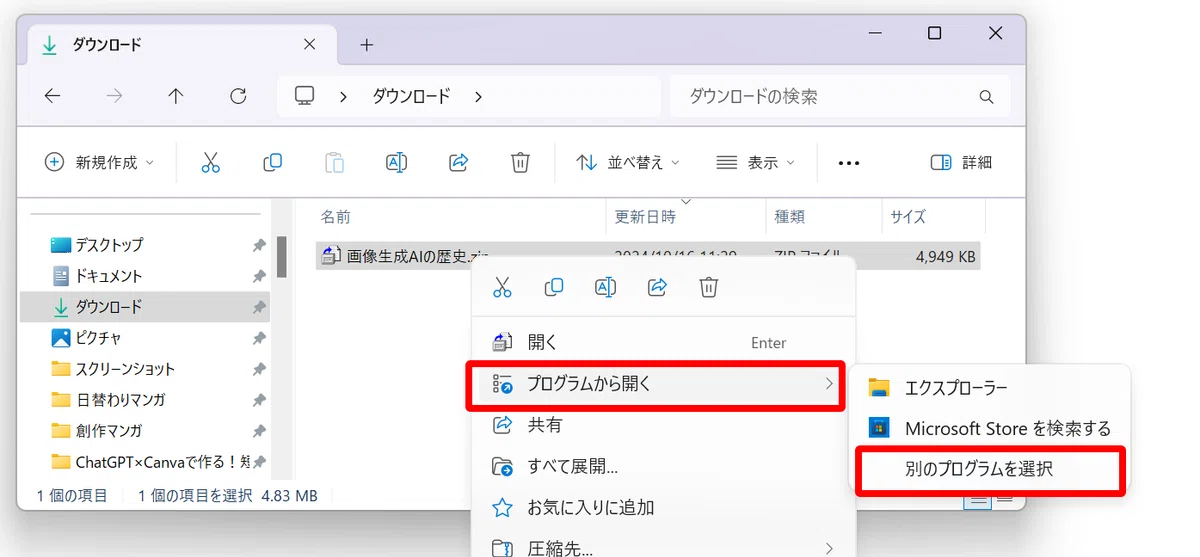
Task: Expand the 圧縮先... submenu arrow
Action: (829, 548)
